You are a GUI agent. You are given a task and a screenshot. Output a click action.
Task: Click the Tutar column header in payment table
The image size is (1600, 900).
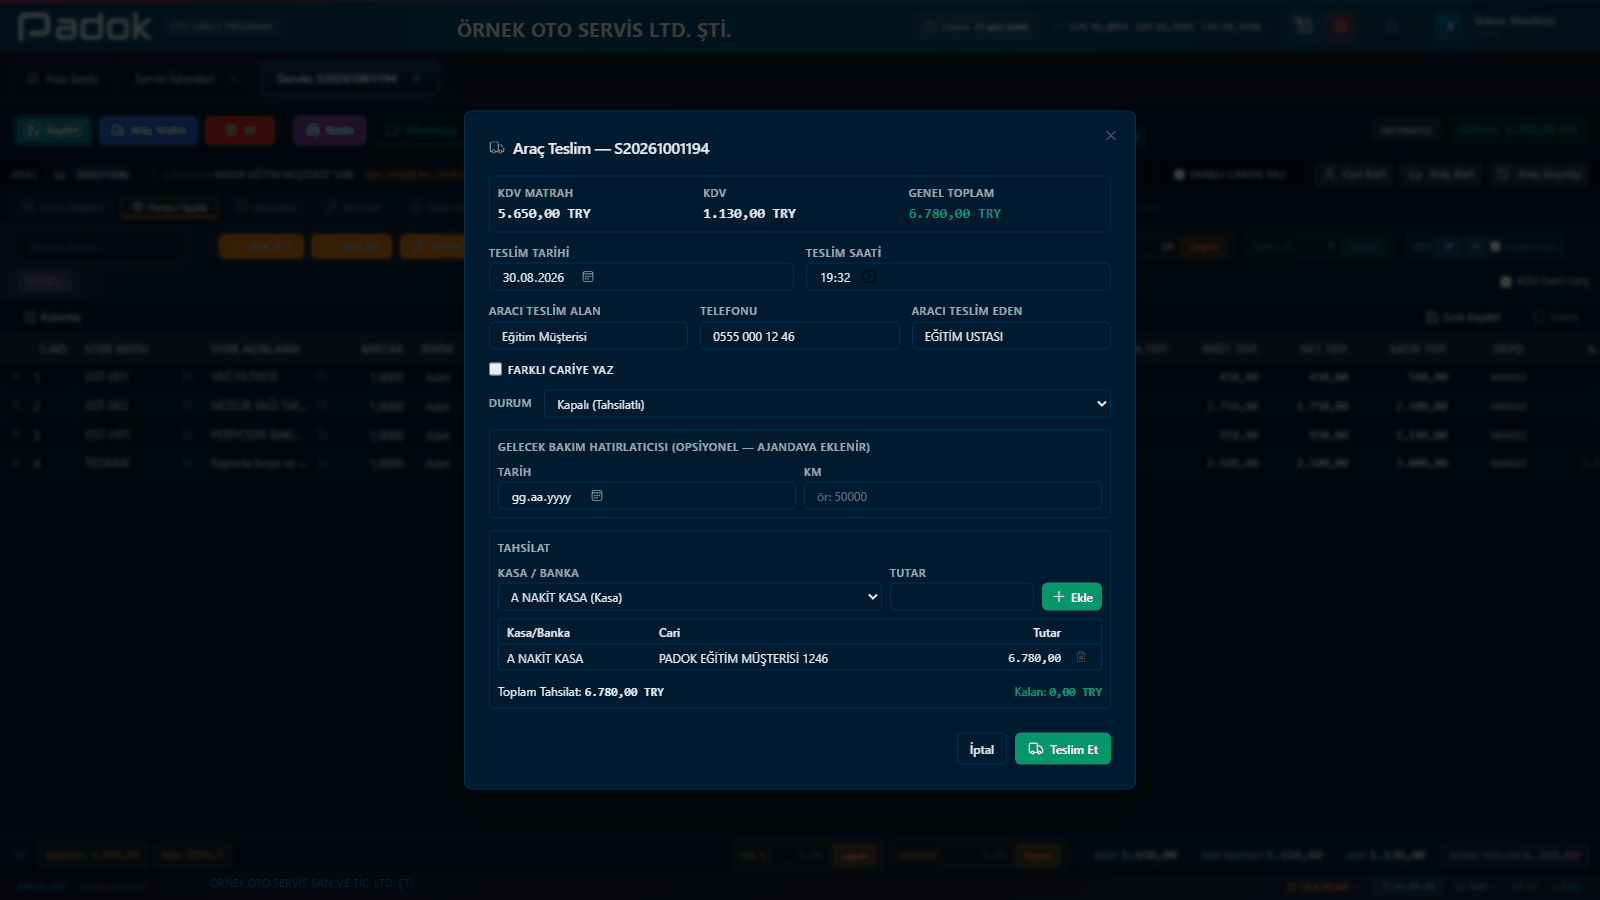1047,633
